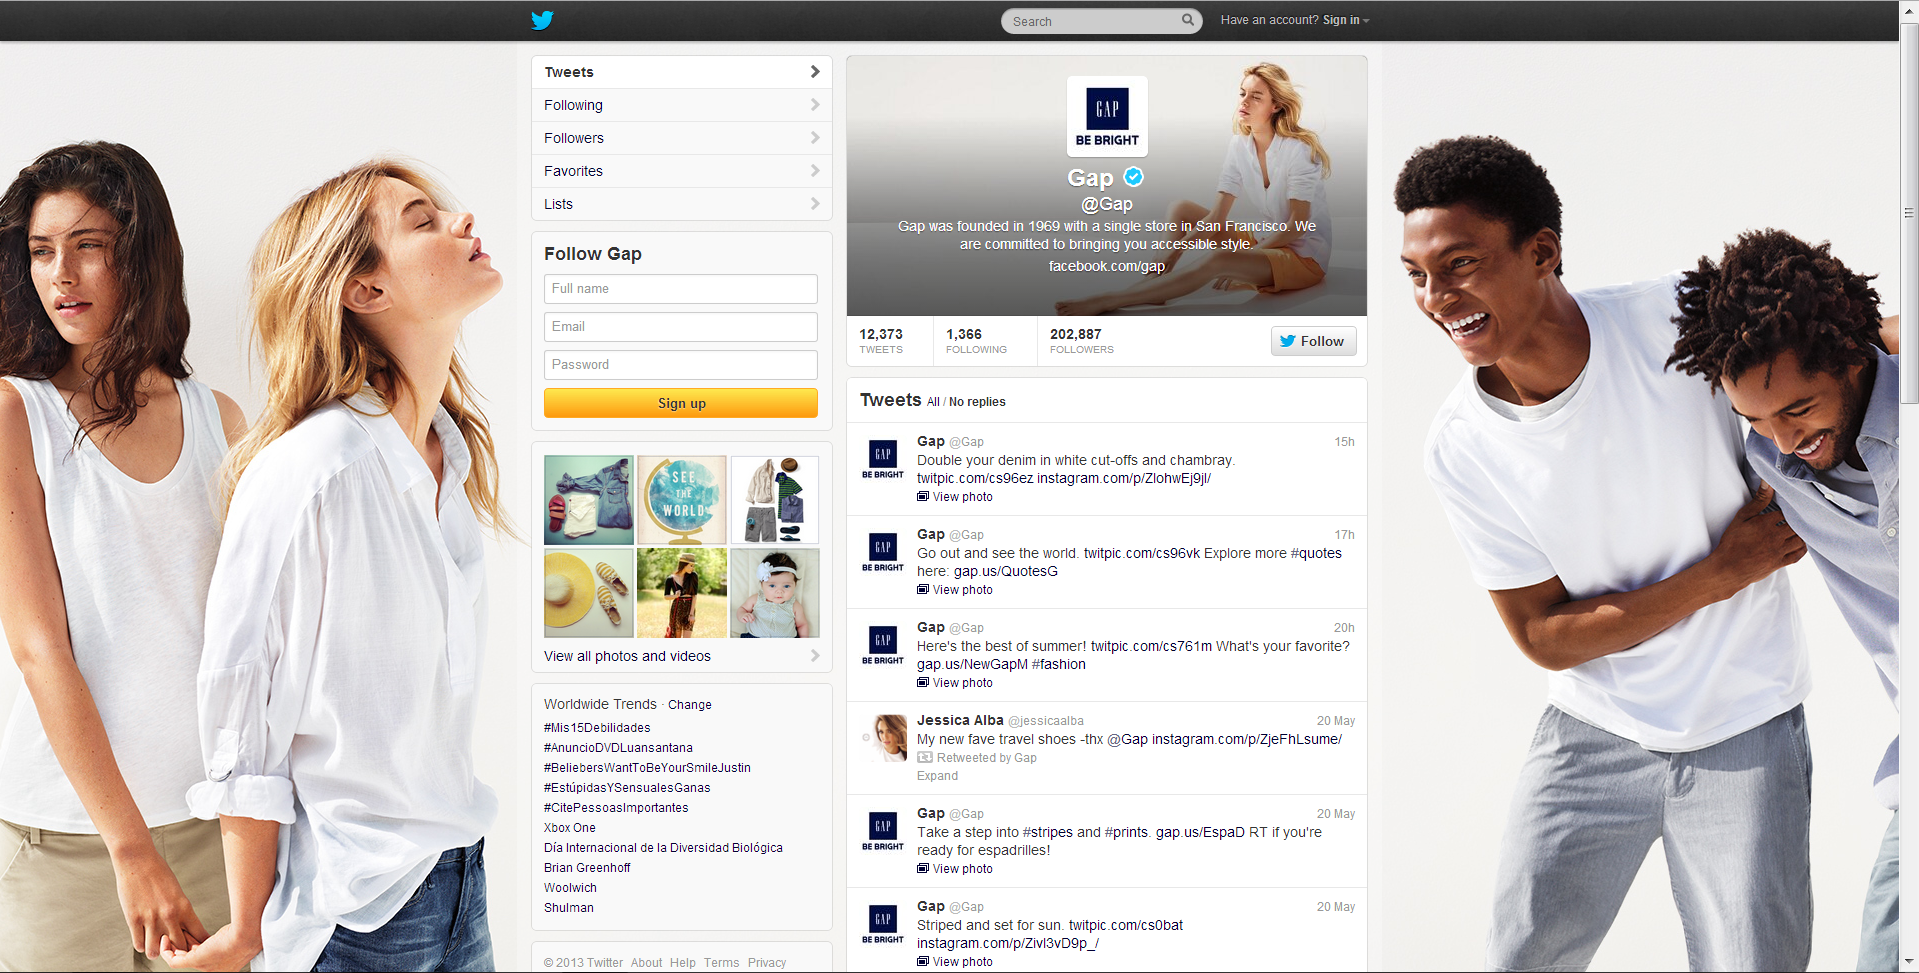This screenshot has height=973, width=1919.
Task: Click the Email field
Action: tap(681, 327)
